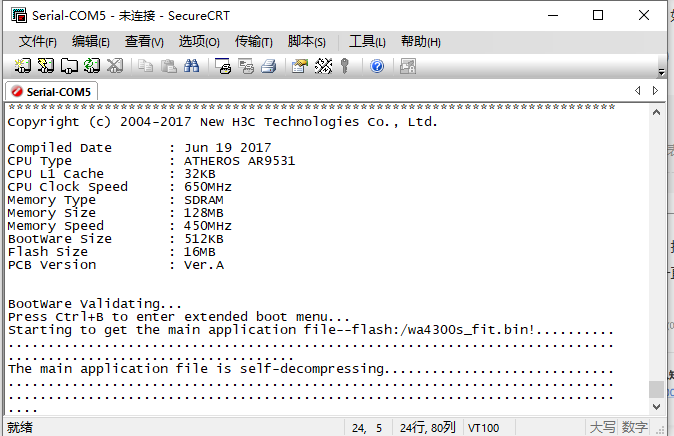The image size is (674, 436).
Task: Click the 'ATHEROS AR9531' CPU type value
Action: pyautogui.click(x=239, y=161)
